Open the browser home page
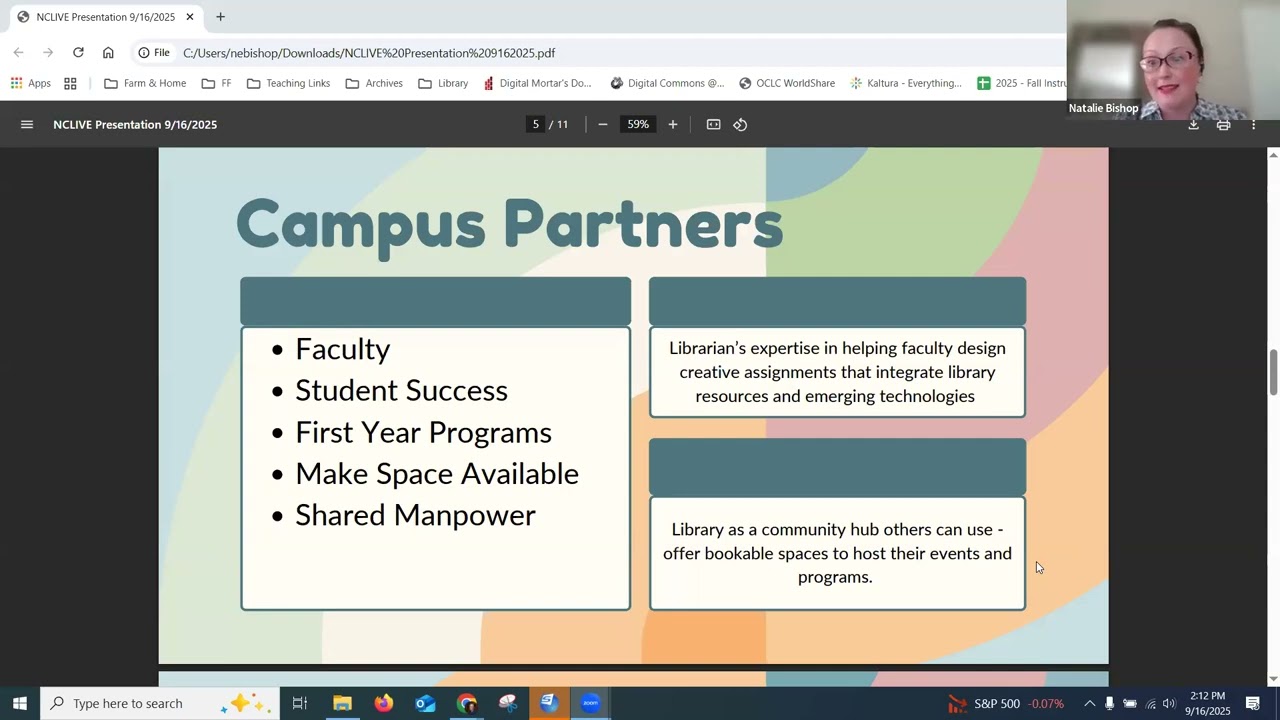 tap(108, 53)
